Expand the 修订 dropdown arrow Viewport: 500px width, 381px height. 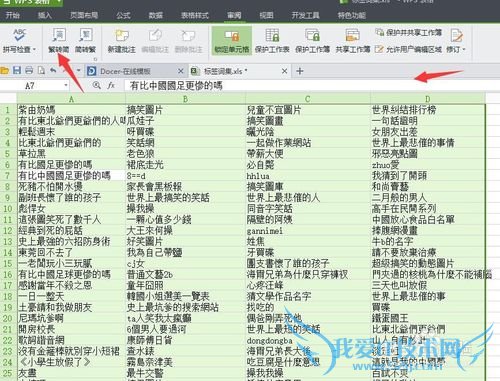click(x=464, y=49)
